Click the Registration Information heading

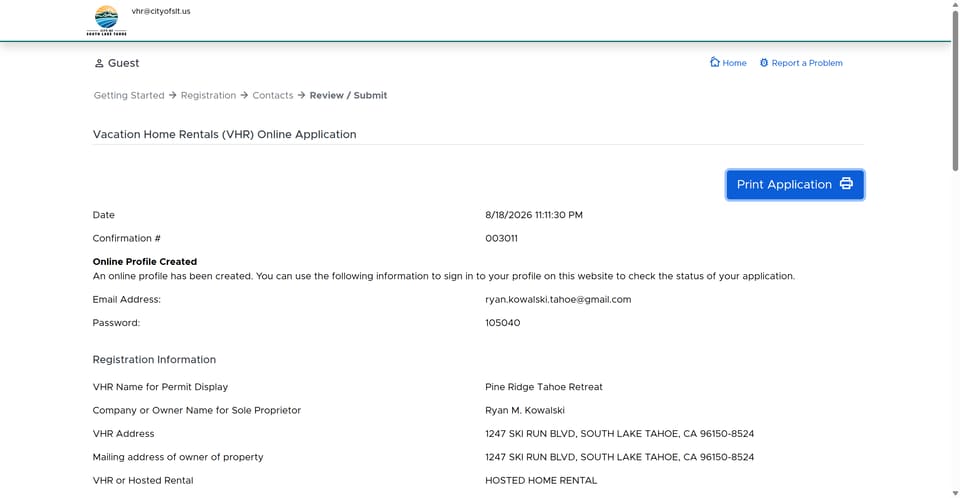(154, 360)
